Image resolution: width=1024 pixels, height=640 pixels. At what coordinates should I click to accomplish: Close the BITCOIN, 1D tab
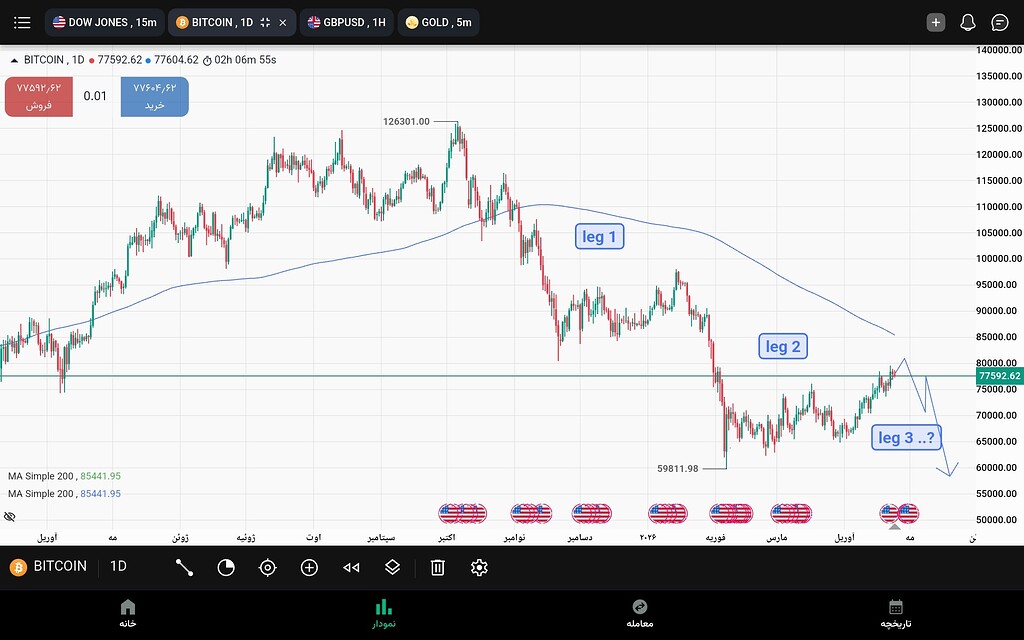tap(283, 22)
